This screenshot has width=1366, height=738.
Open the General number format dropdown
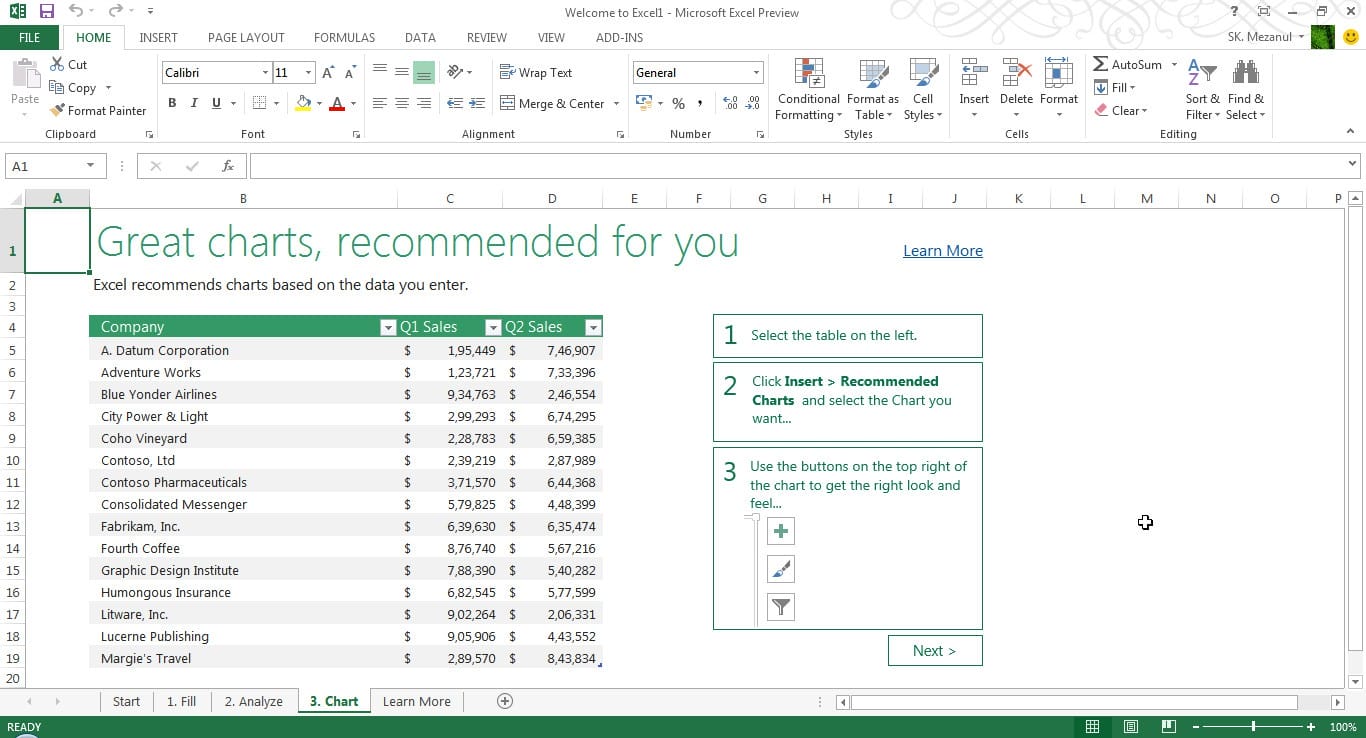pyautogui.click(x=757, y=73)
